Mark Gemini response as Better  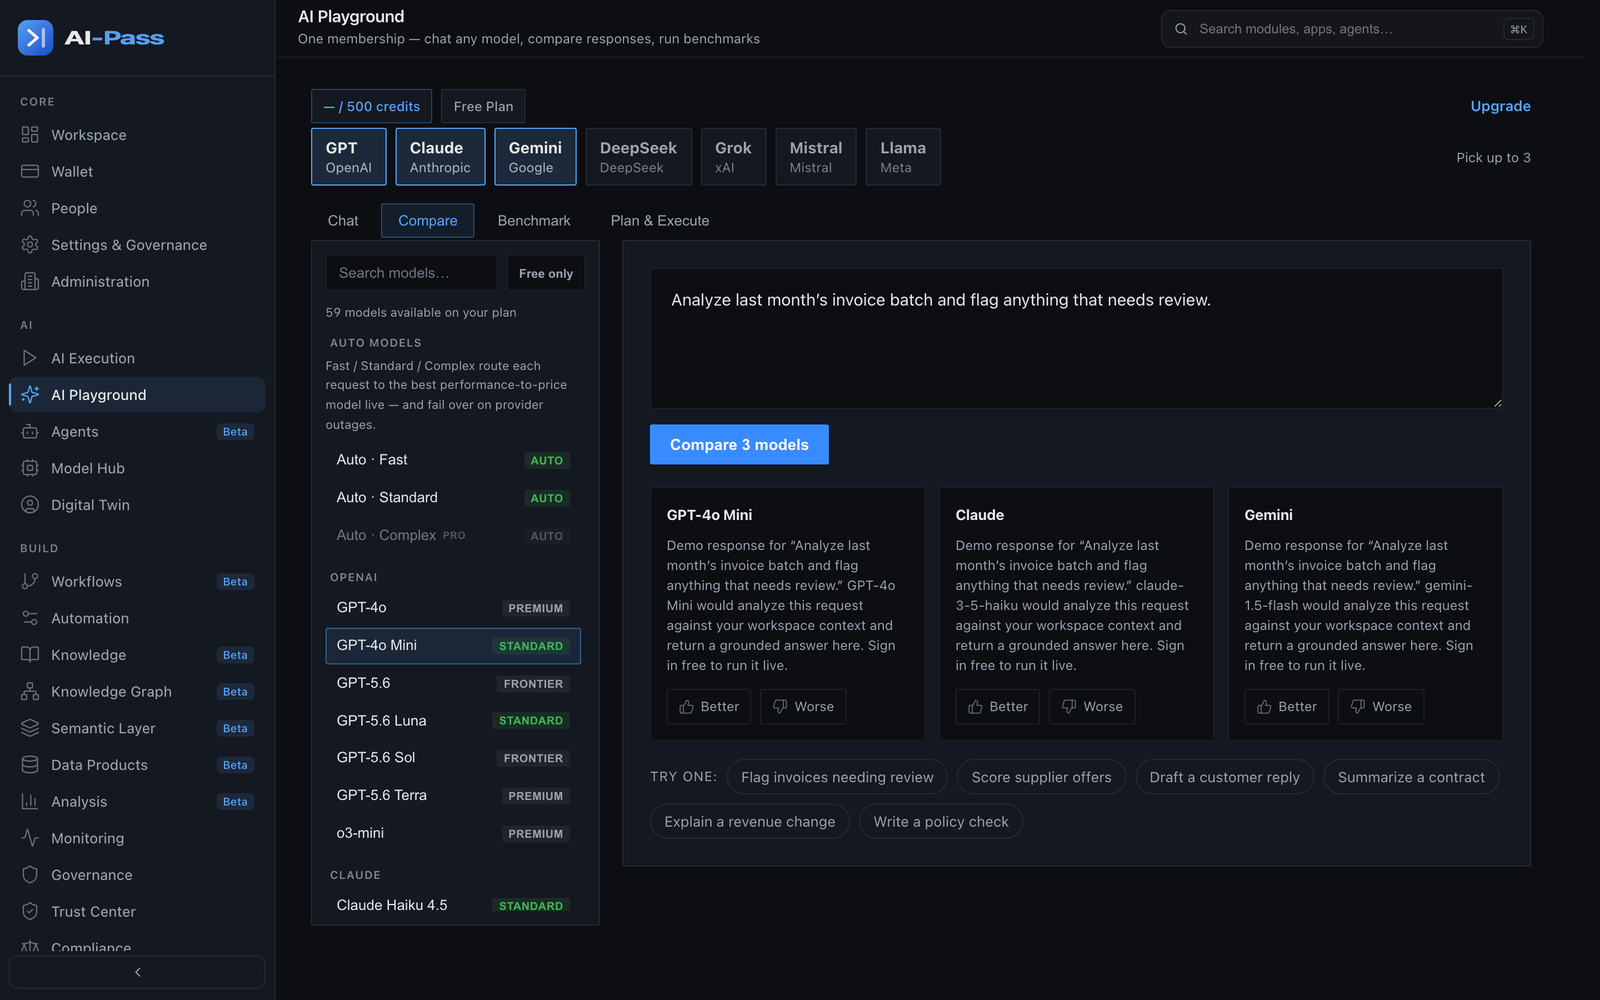(x=1286, y=707)
